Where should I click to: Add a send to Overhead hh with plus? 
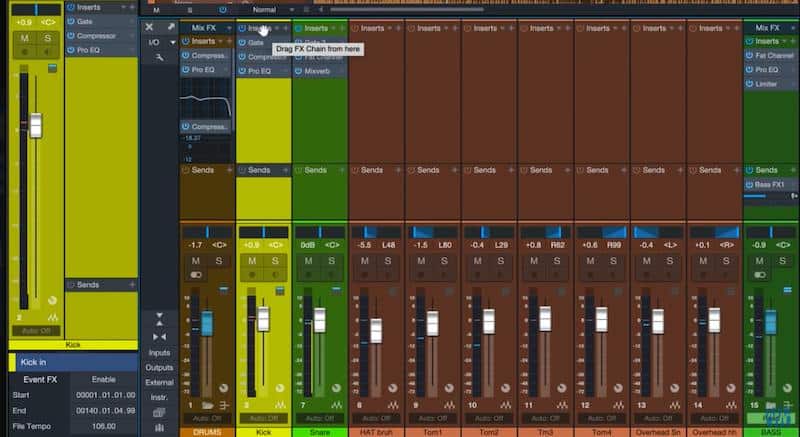(737, 170)
